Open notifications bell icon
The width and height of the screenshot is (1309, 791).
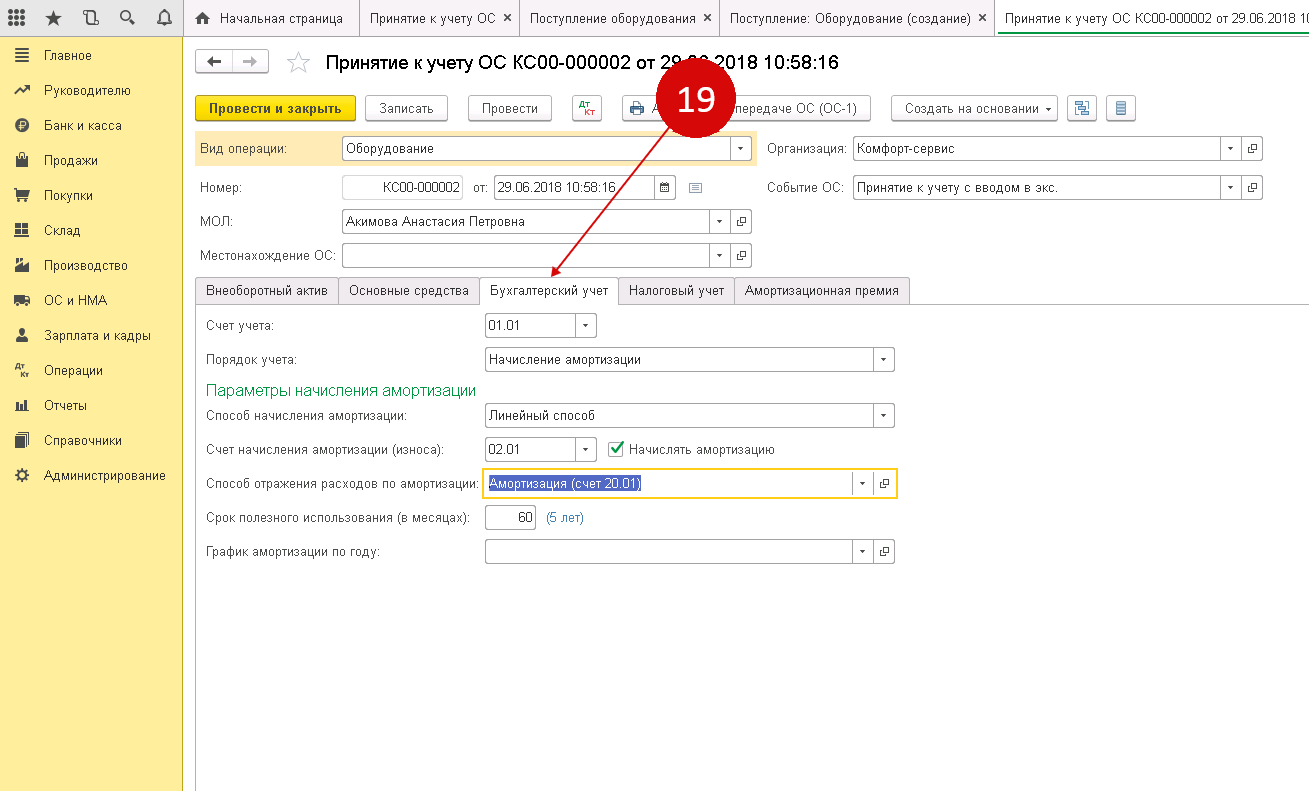click(164, 18)
